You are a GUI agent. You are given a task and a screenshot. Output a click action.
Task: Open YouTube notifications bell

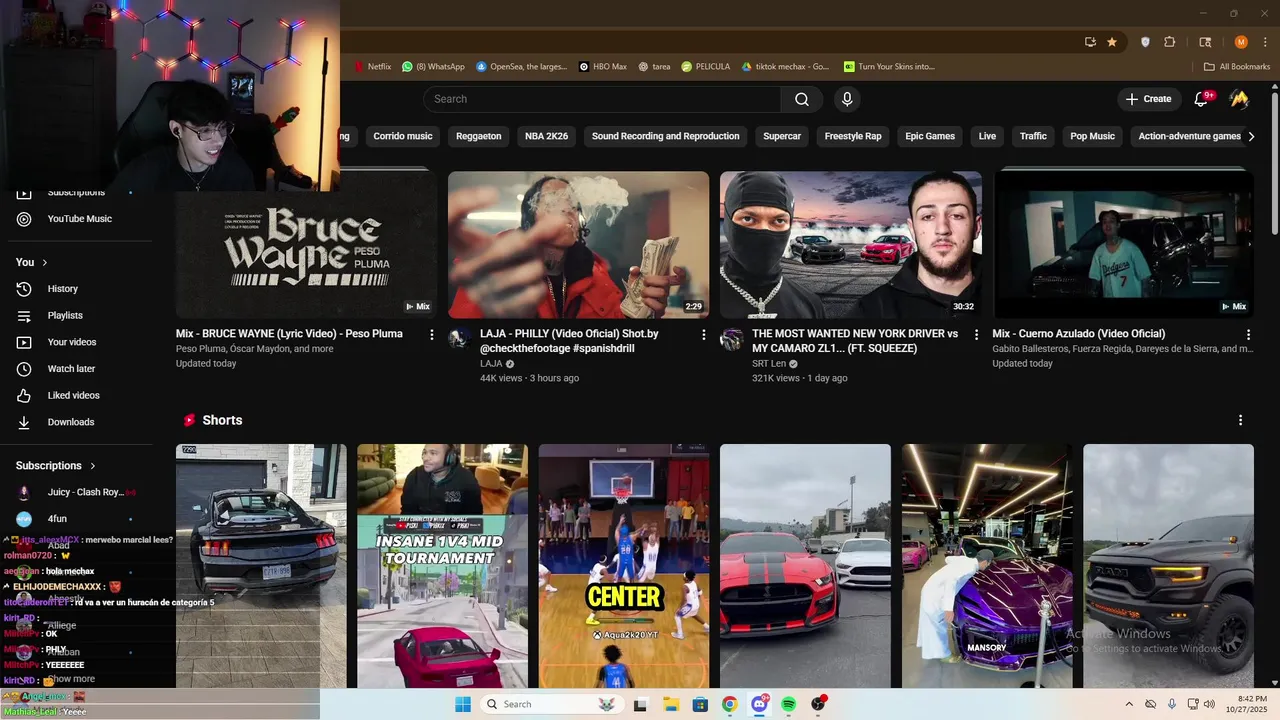1202,99
